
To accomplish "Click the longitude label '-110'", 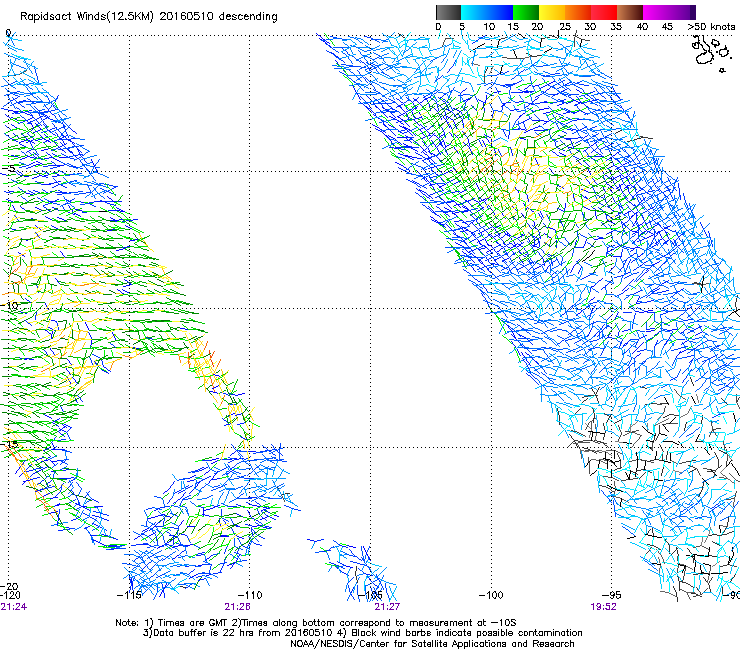I will (250, 595).
